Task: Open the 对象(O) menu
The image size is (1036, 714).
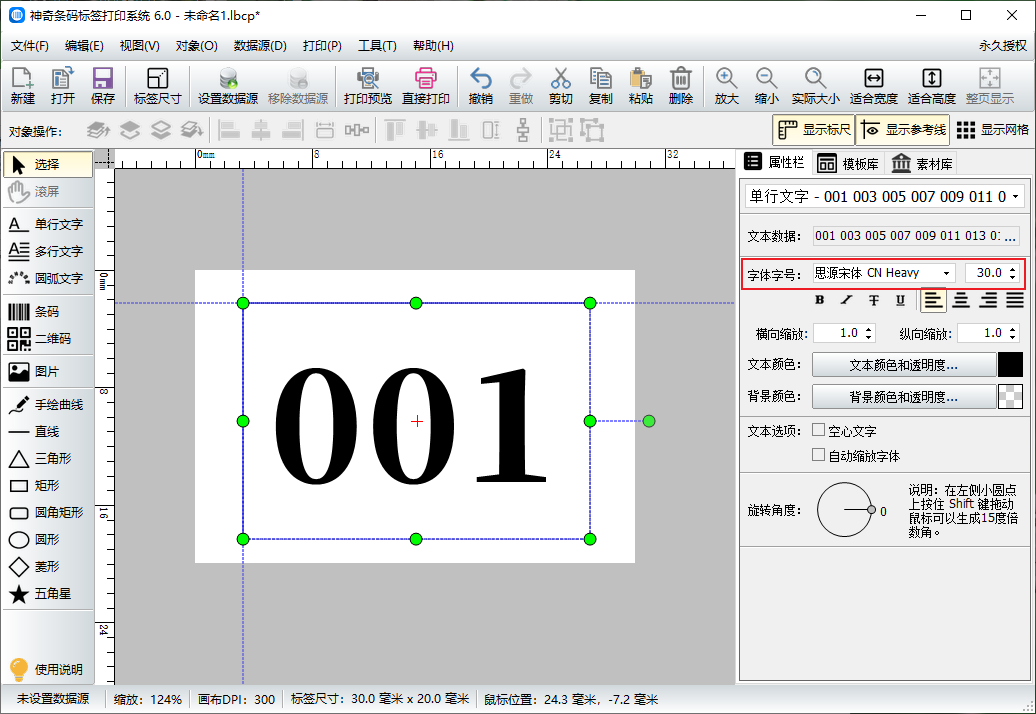Action: pyautogui.click(x=196, y=46)
